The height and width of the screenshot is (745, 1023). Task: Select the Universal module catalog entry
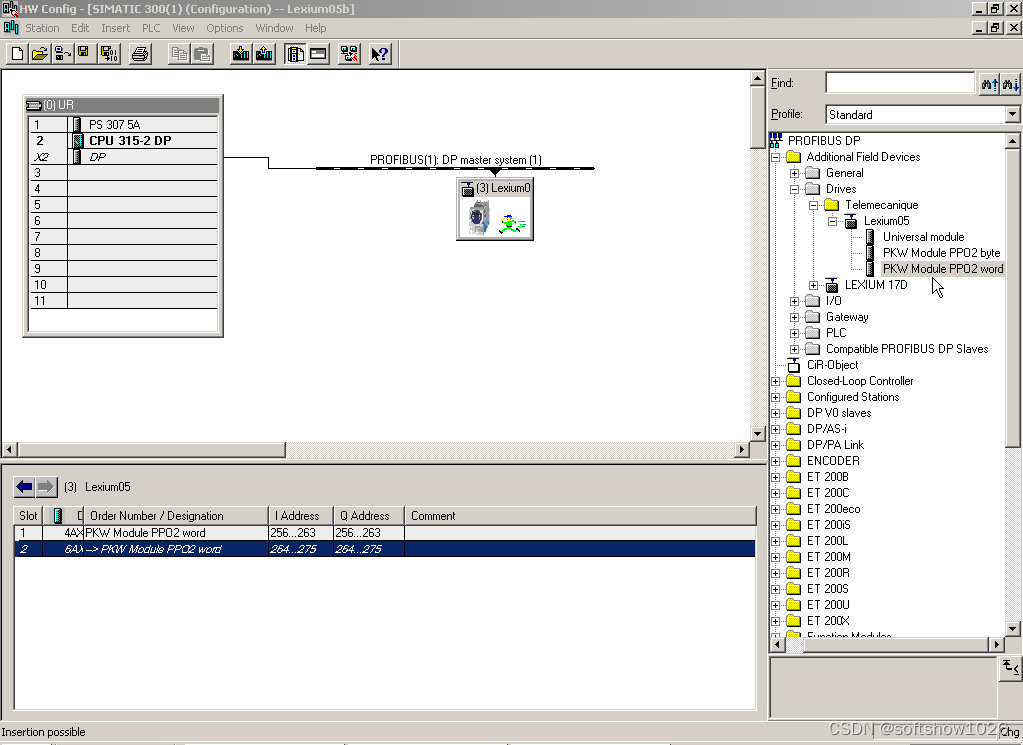point(923,237)
